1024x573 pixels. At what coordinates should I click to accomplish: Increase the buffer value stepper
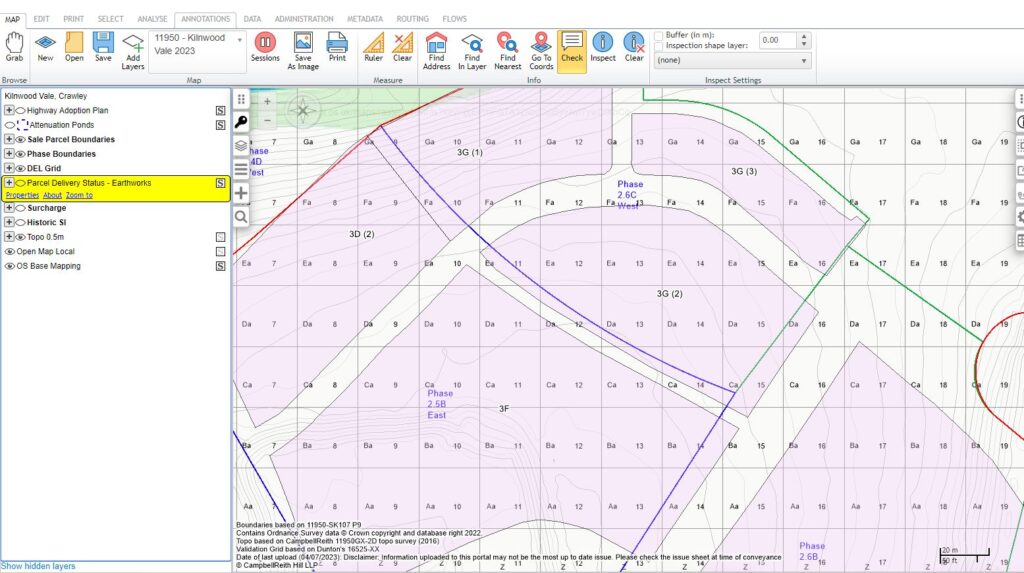804,37
